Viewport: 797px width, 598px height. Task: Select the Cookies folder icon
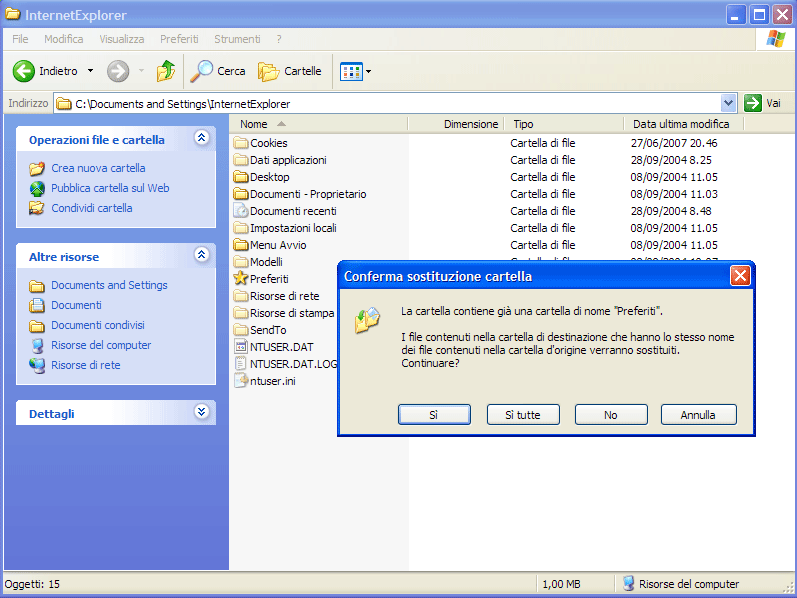pos(241,143)
